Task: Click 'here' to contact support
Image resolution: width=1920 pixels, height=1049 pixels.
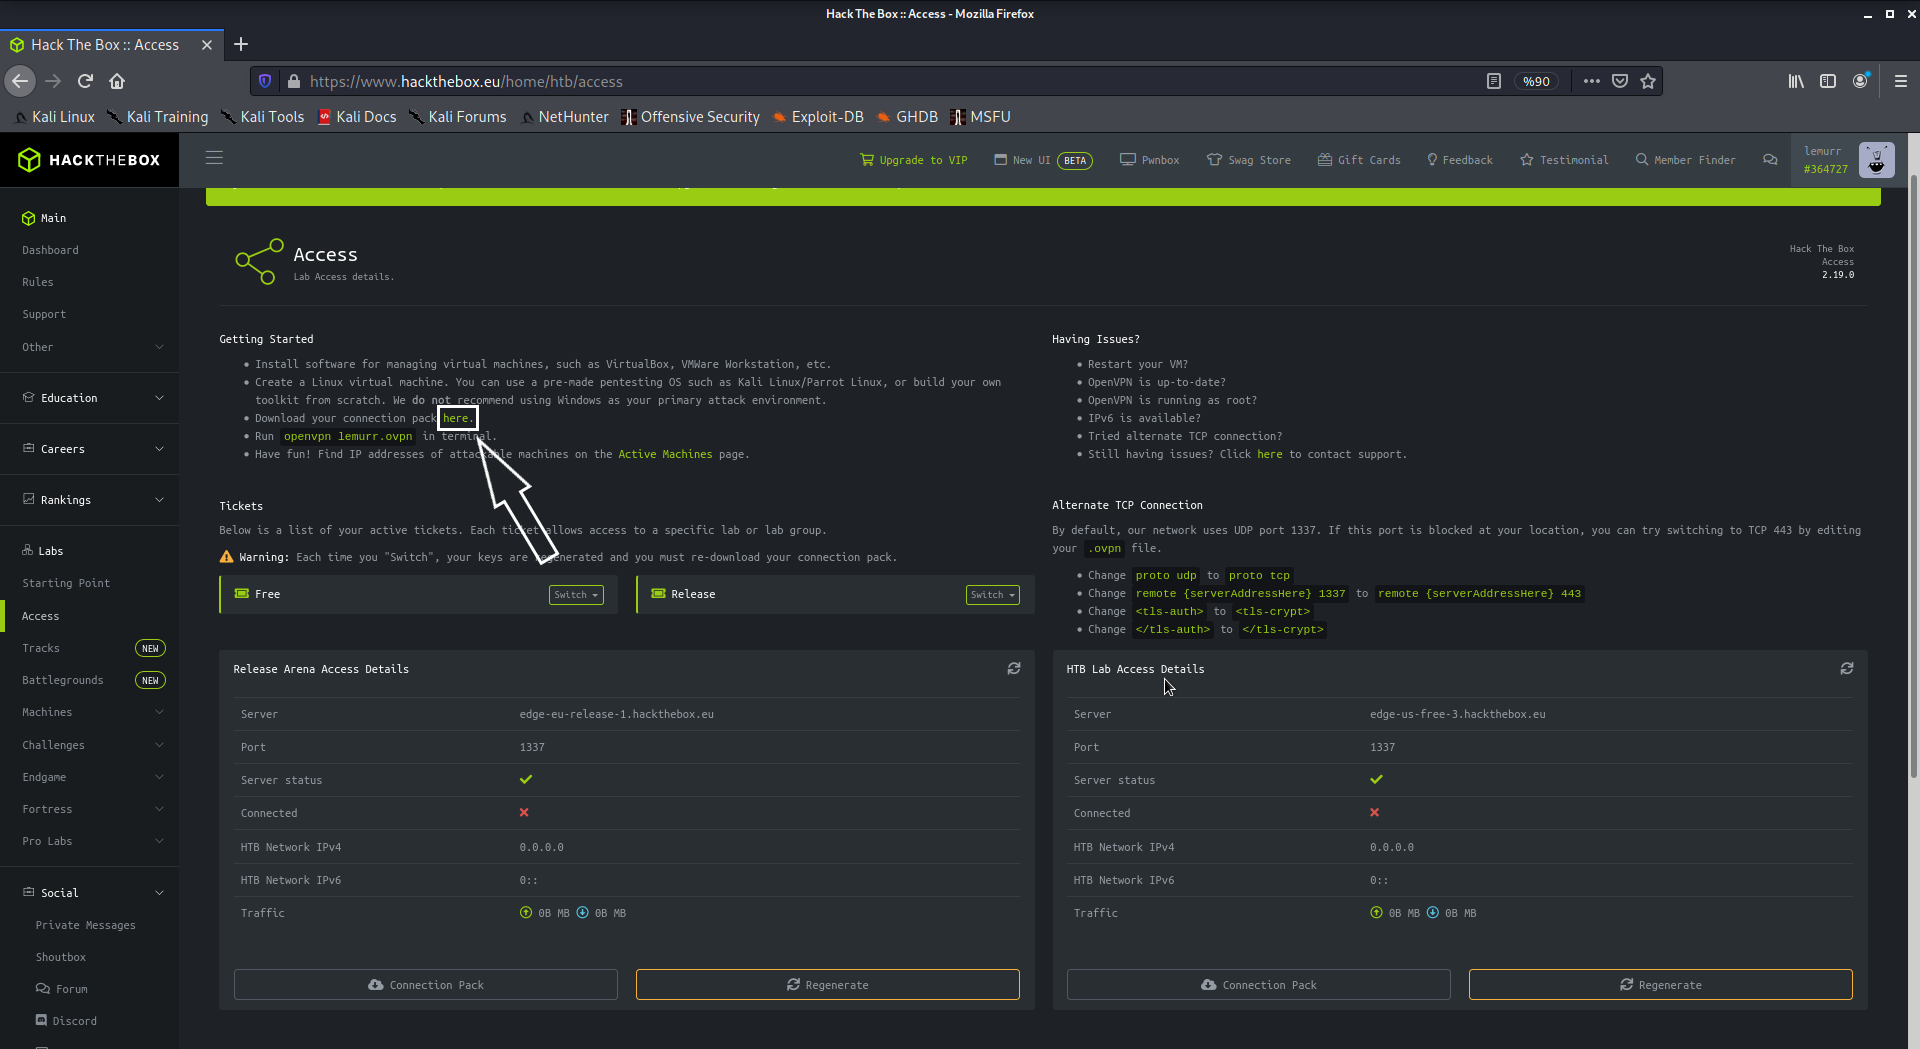Action: (x=1270, y=454)
